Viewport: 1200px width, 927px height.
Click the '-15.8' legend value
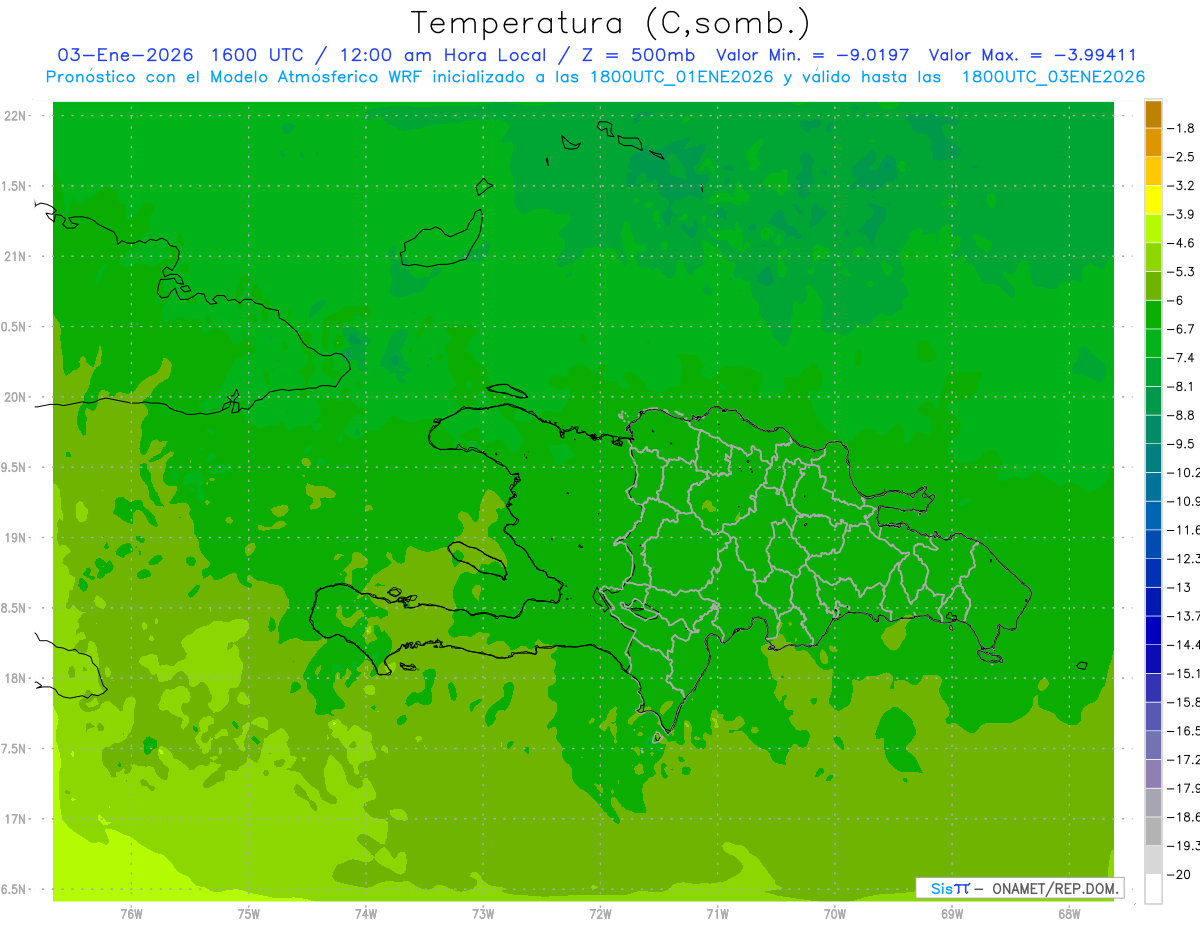tap(1185, 702)
